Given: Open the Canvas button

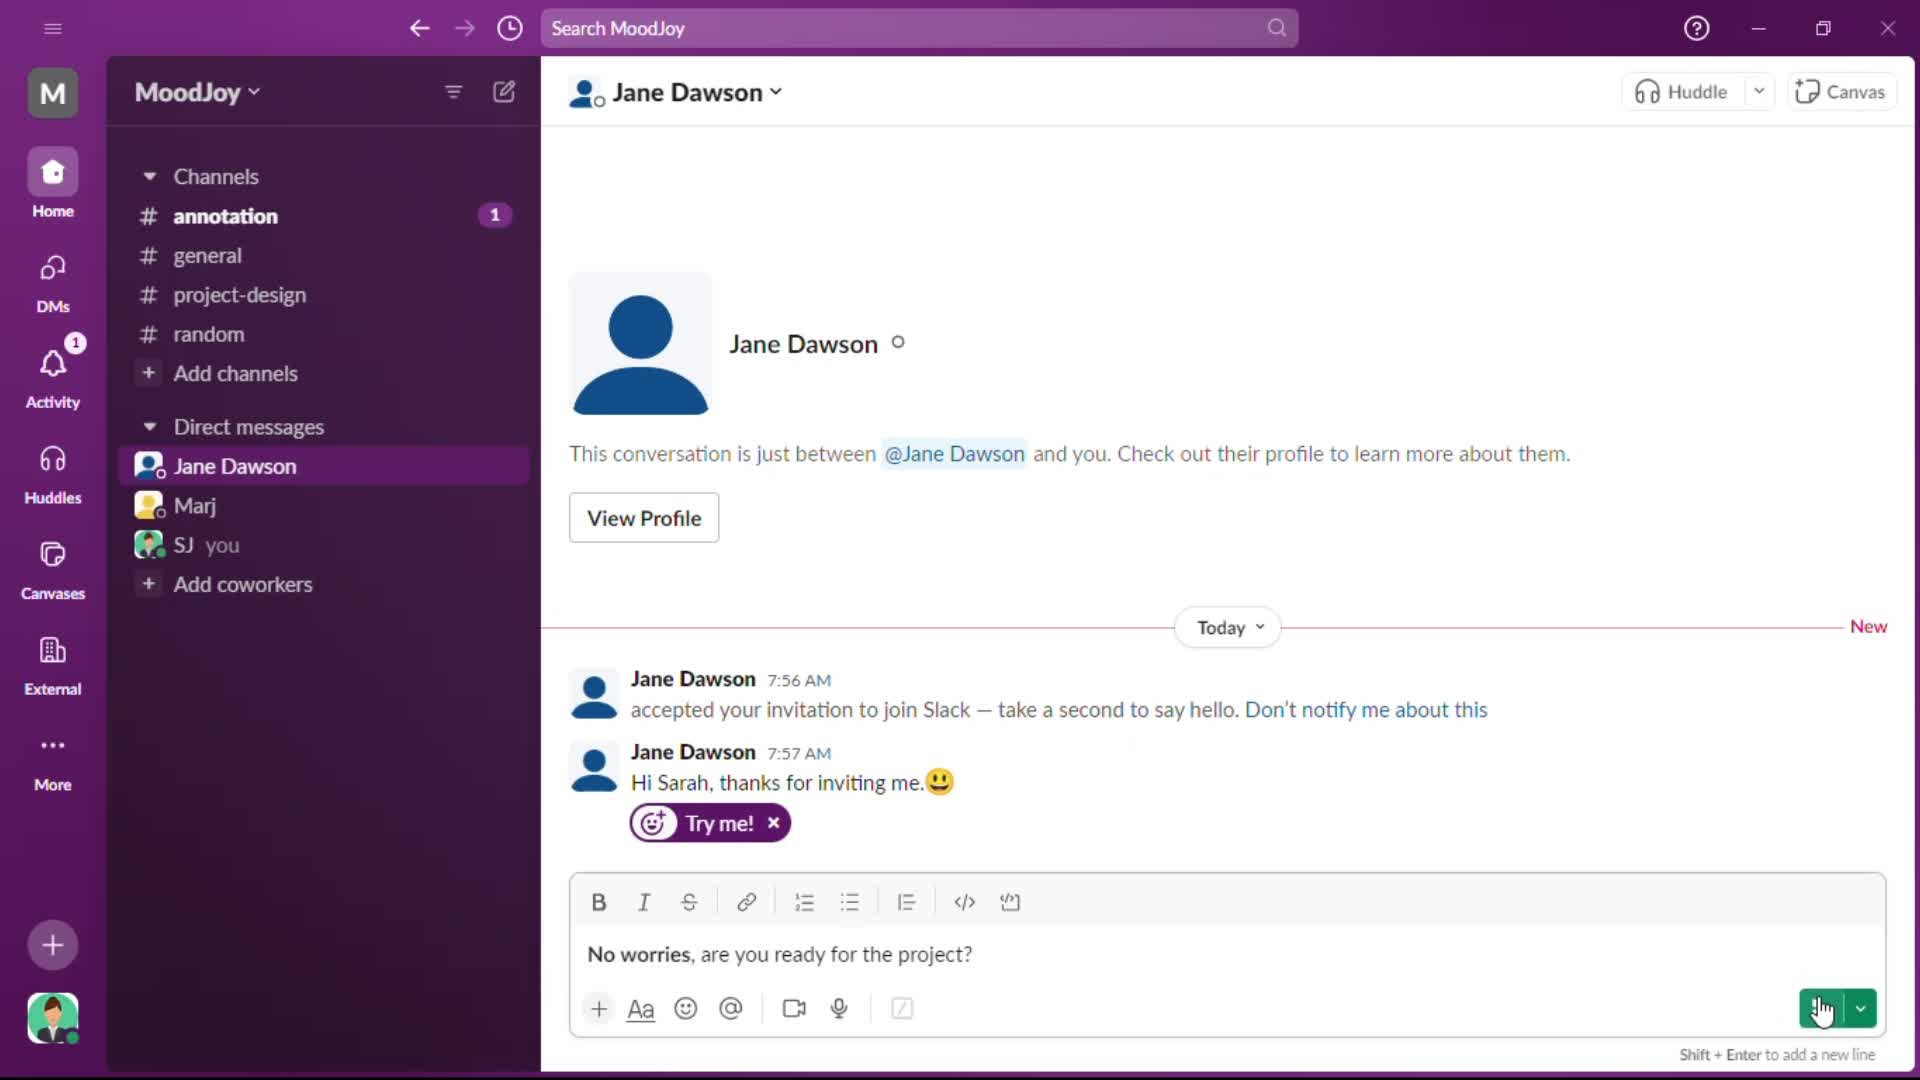Looking at the screenshot, I should [x=1841, y=92].
